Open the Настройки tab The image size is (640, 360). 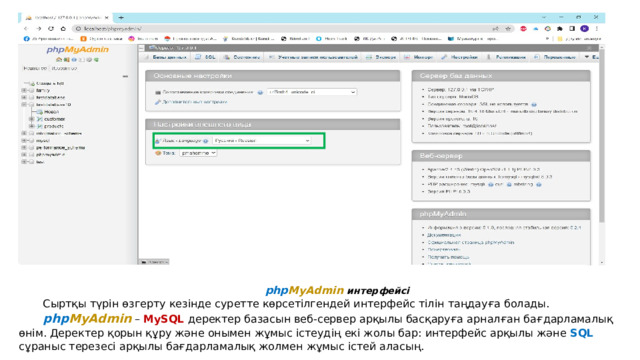click(459, 57)
